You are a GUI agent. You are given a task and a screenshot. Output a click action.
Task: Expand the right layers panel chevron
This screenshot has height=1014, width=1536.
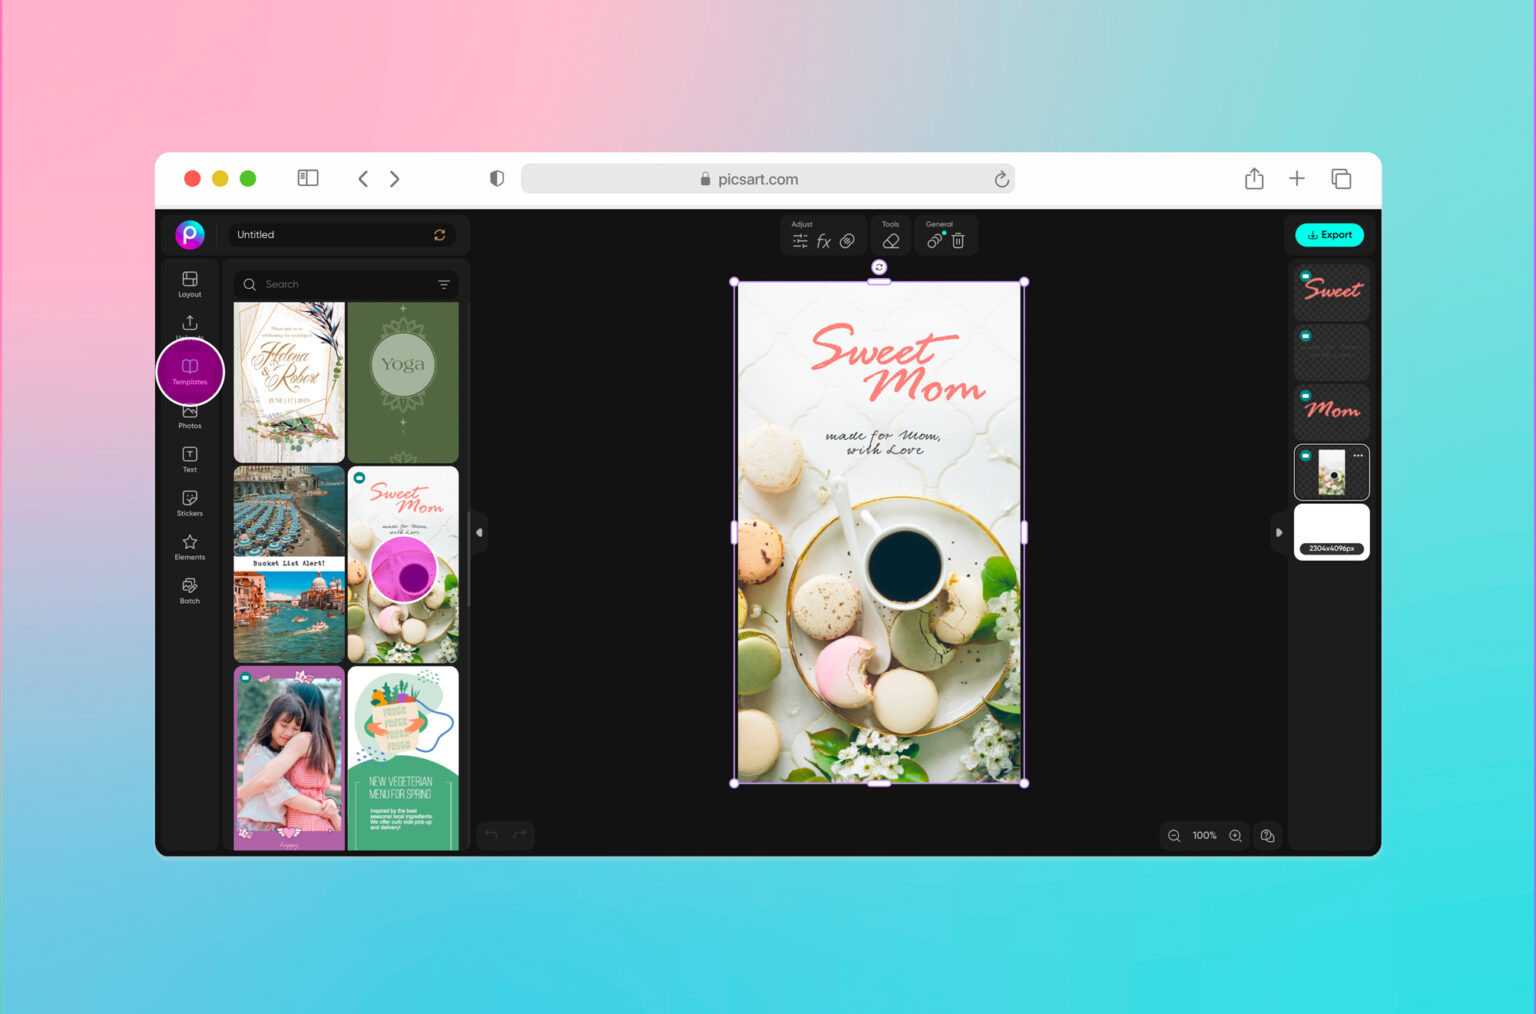(x=1279, y=532)
